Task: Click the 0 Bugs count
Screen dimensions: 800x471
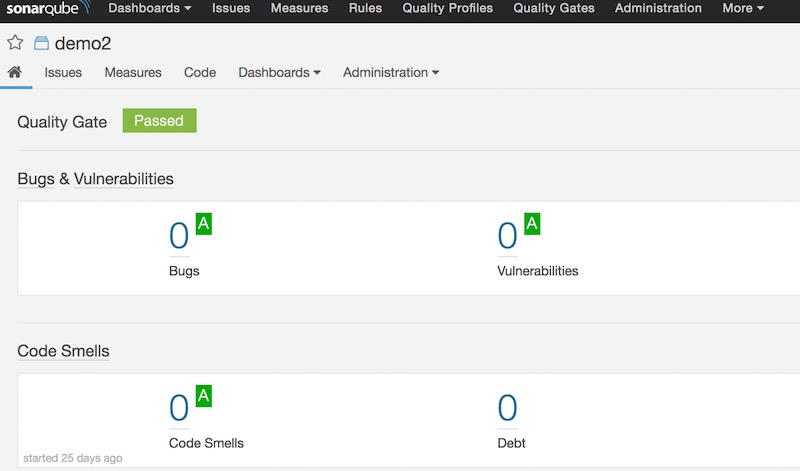Action: pos(179,236)
